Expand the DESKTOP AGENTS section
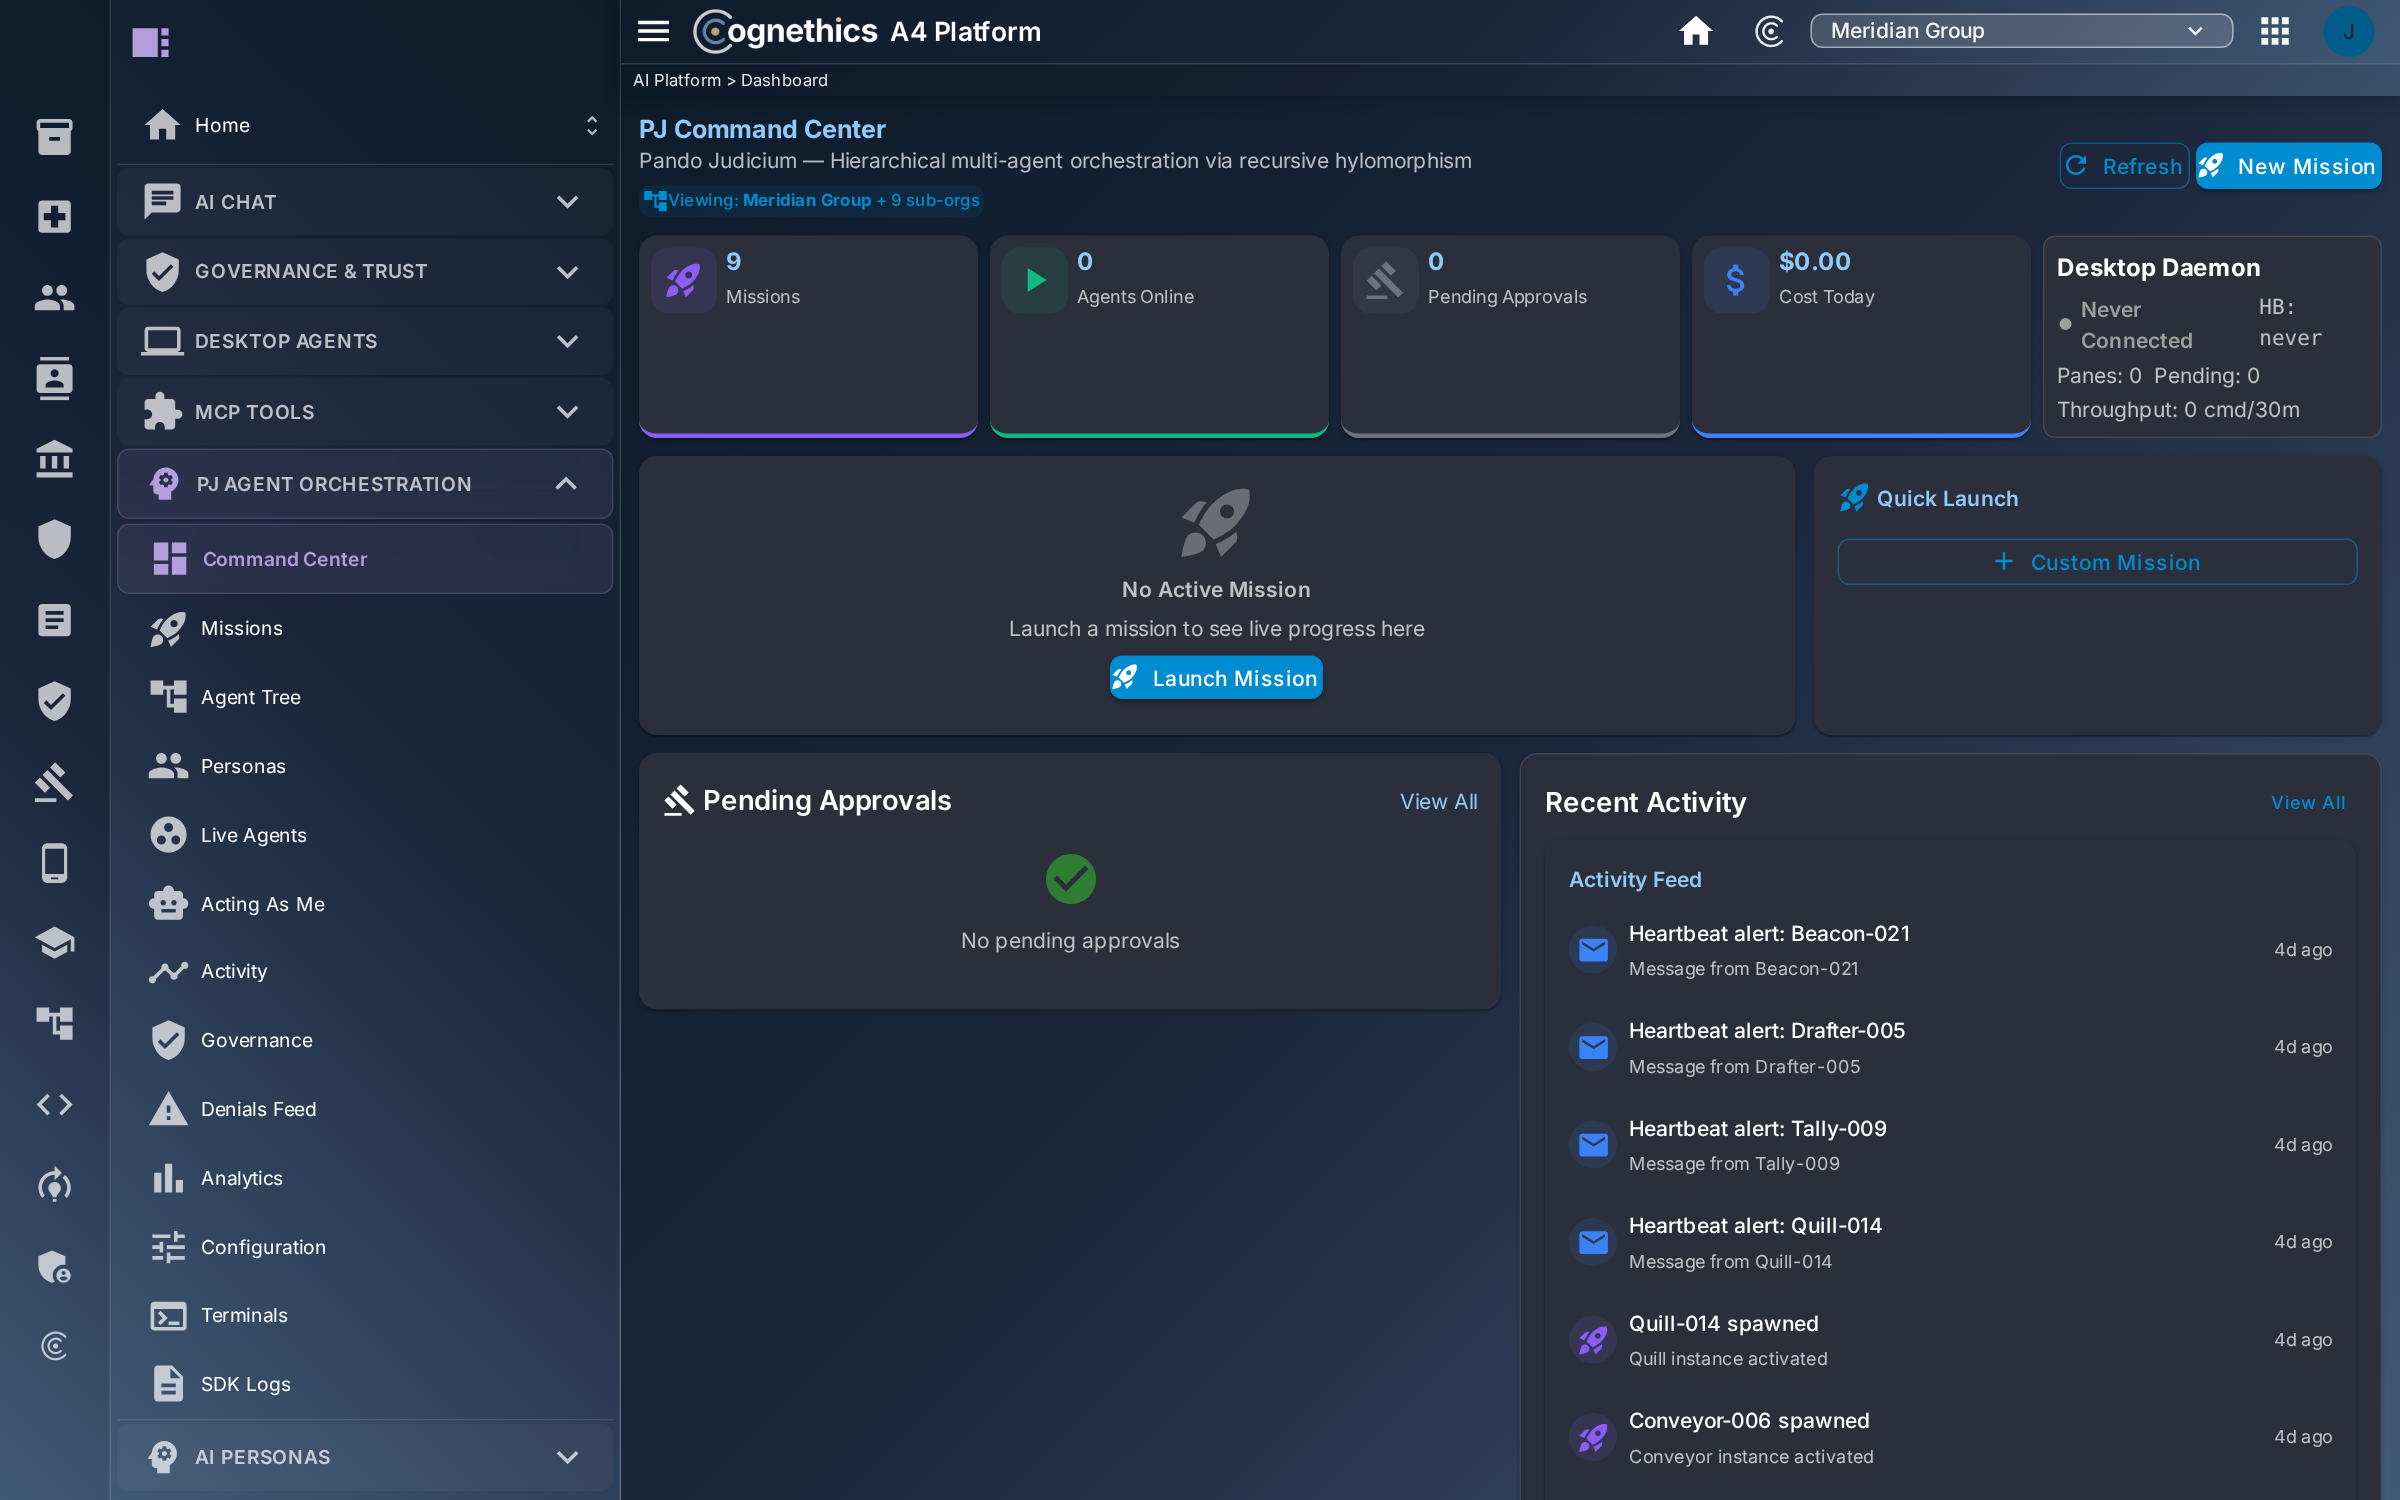Image resolution: width=2400 pixels, height=1500 pixels. pos(365,341)
